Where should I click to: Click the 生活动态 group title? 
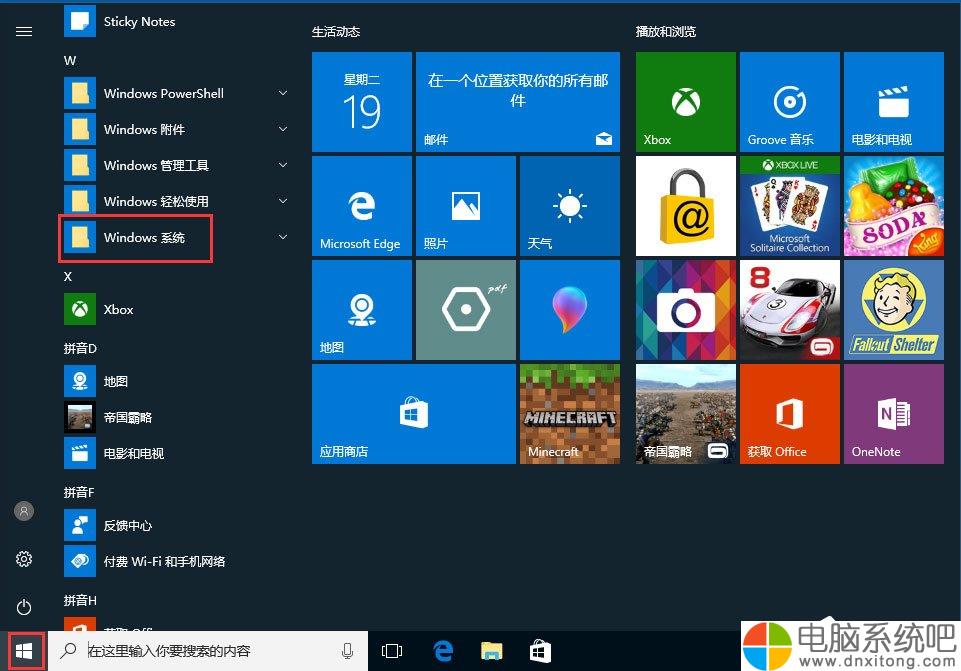coord(336,32)
